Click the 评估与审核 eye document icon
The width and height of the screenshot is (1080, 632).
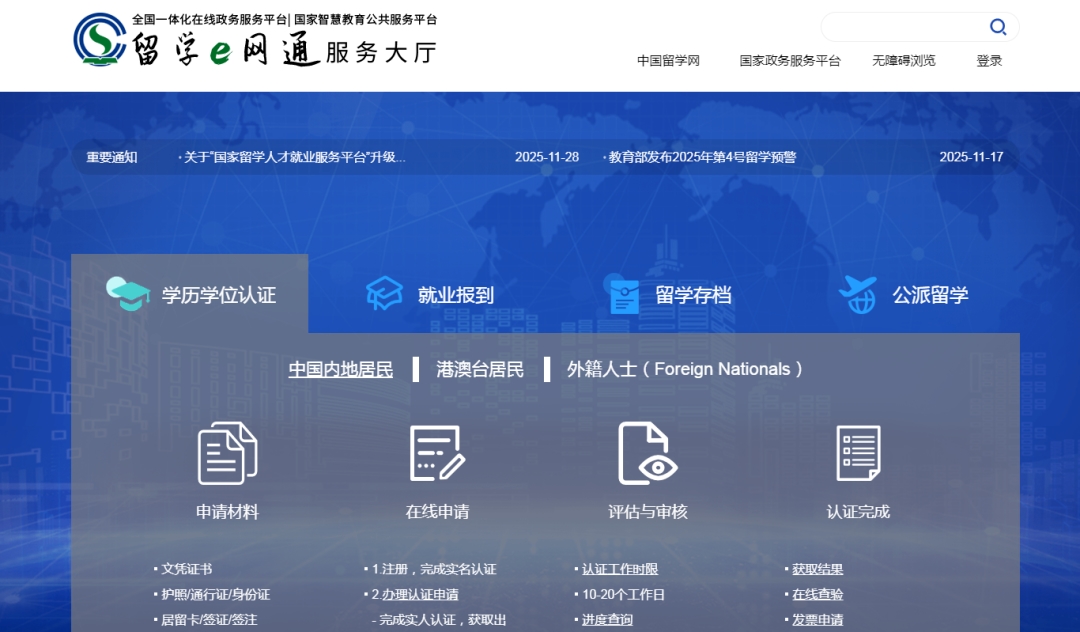pyautogui.click(x=647, y=453)
